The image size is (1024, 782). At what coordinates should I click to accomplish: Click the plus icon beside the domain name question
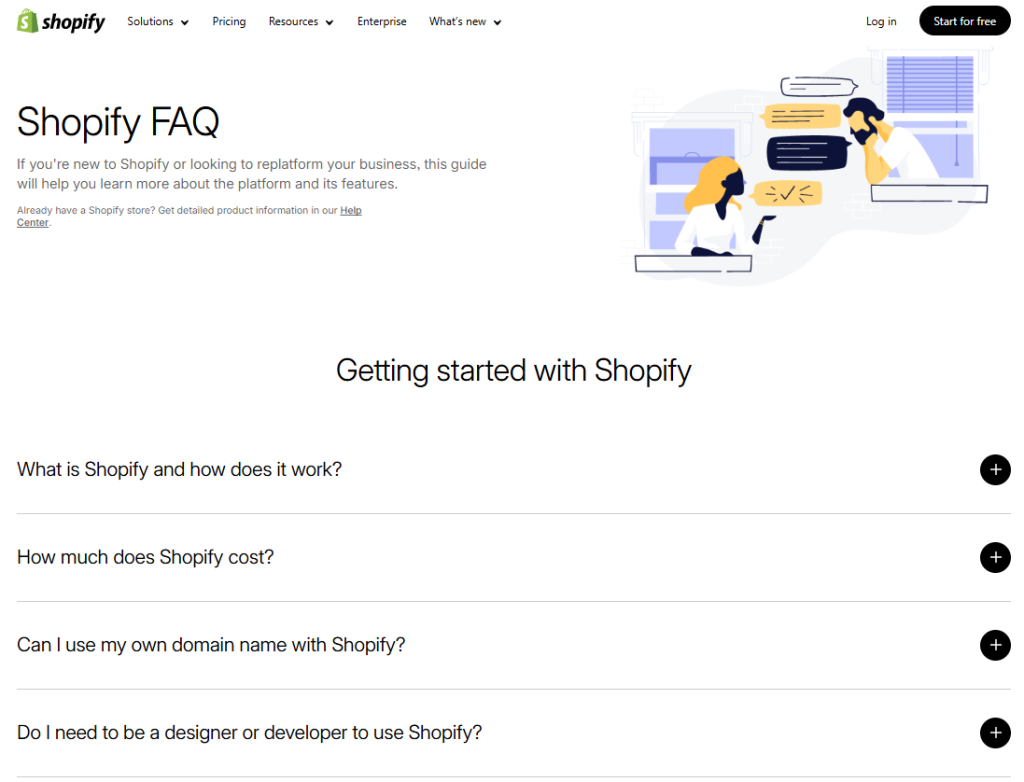click(995, 646)
